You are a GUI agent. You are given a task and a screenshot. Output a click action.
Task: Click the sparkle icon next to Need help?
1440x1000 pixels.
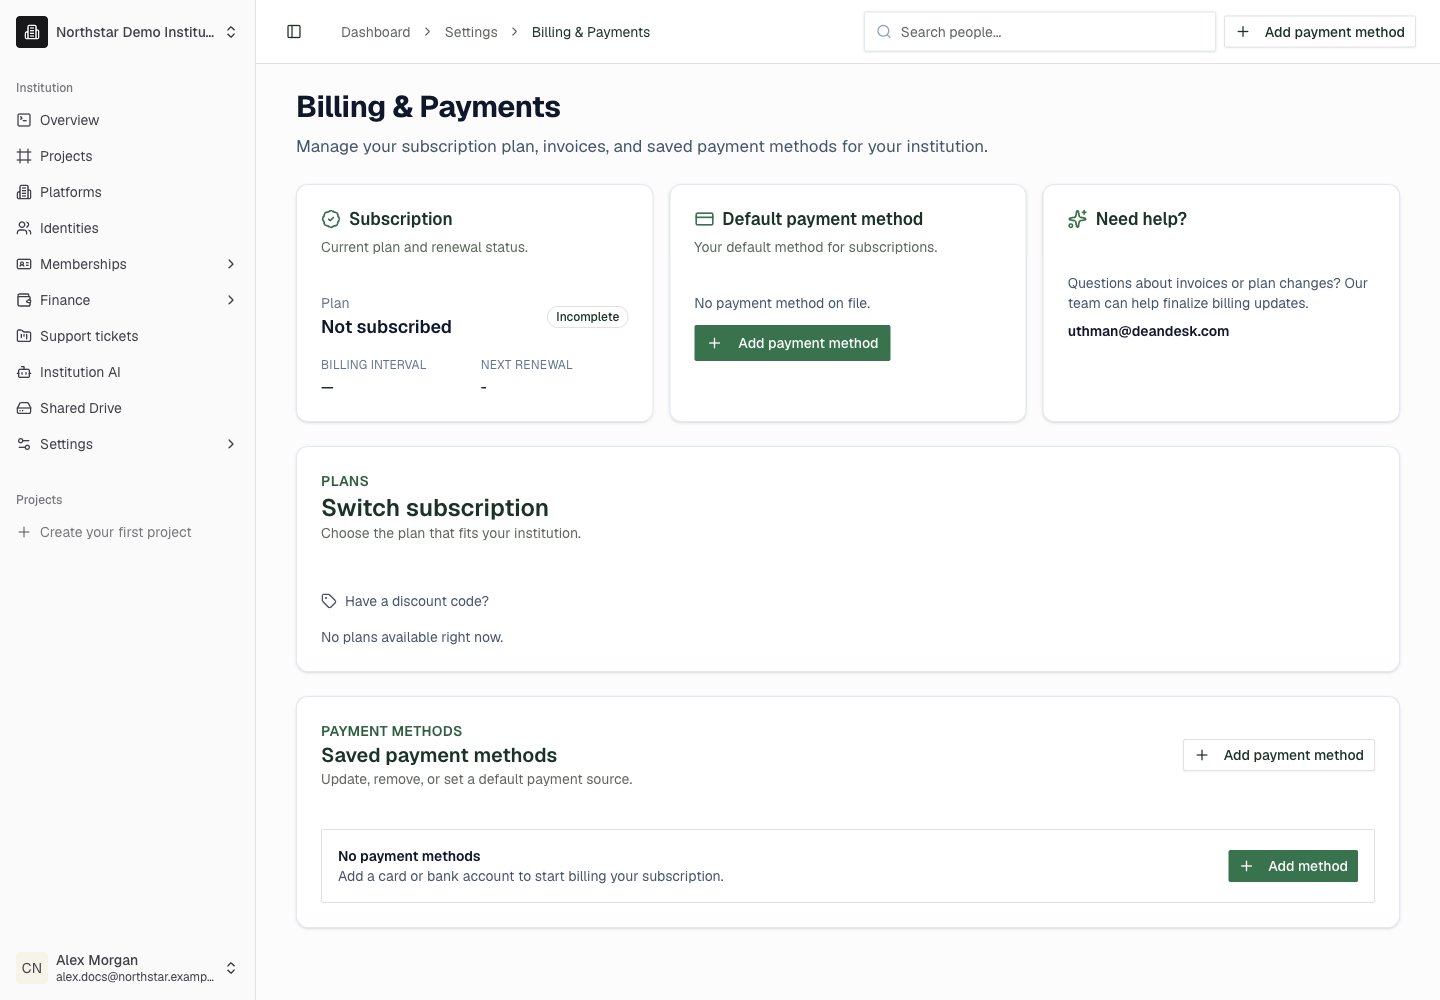pos(1077,219)
